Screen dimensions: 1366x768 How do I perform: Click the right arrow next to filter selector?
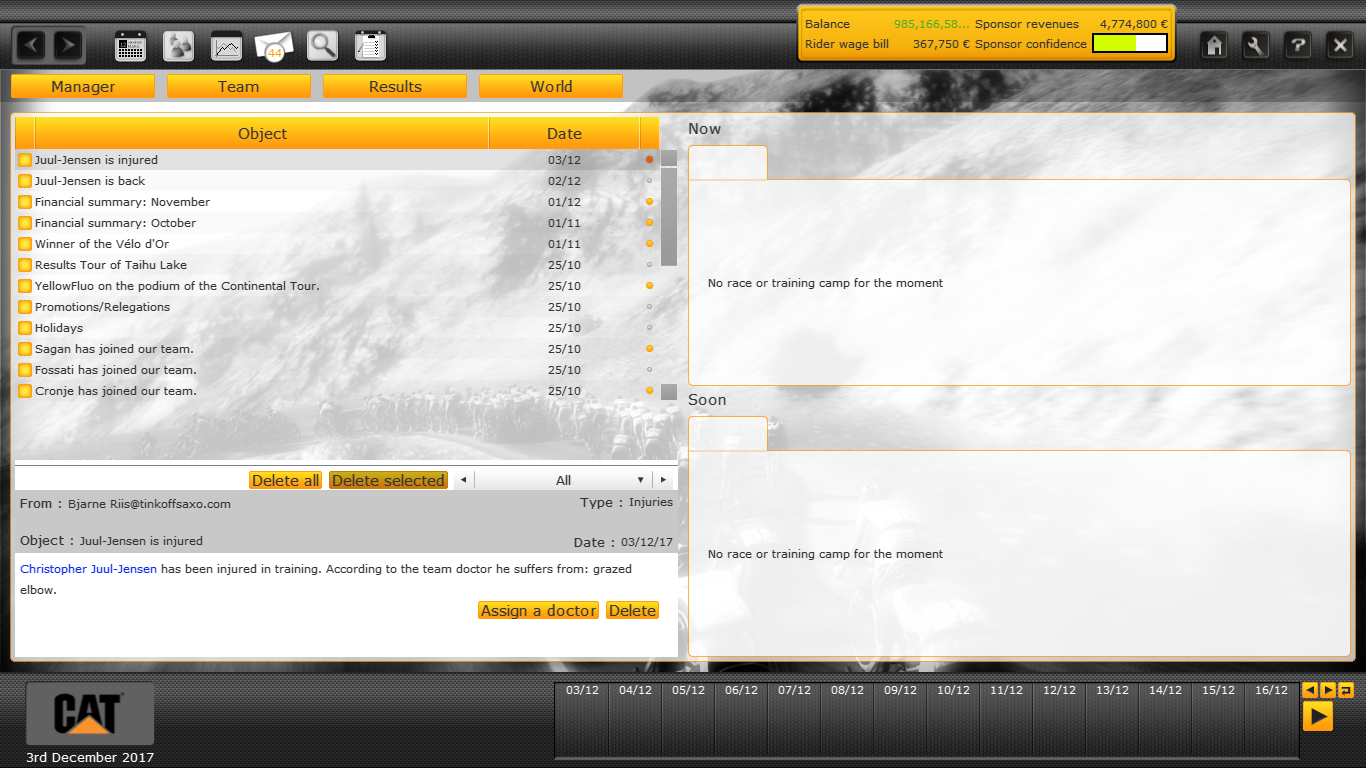(663, 480)
